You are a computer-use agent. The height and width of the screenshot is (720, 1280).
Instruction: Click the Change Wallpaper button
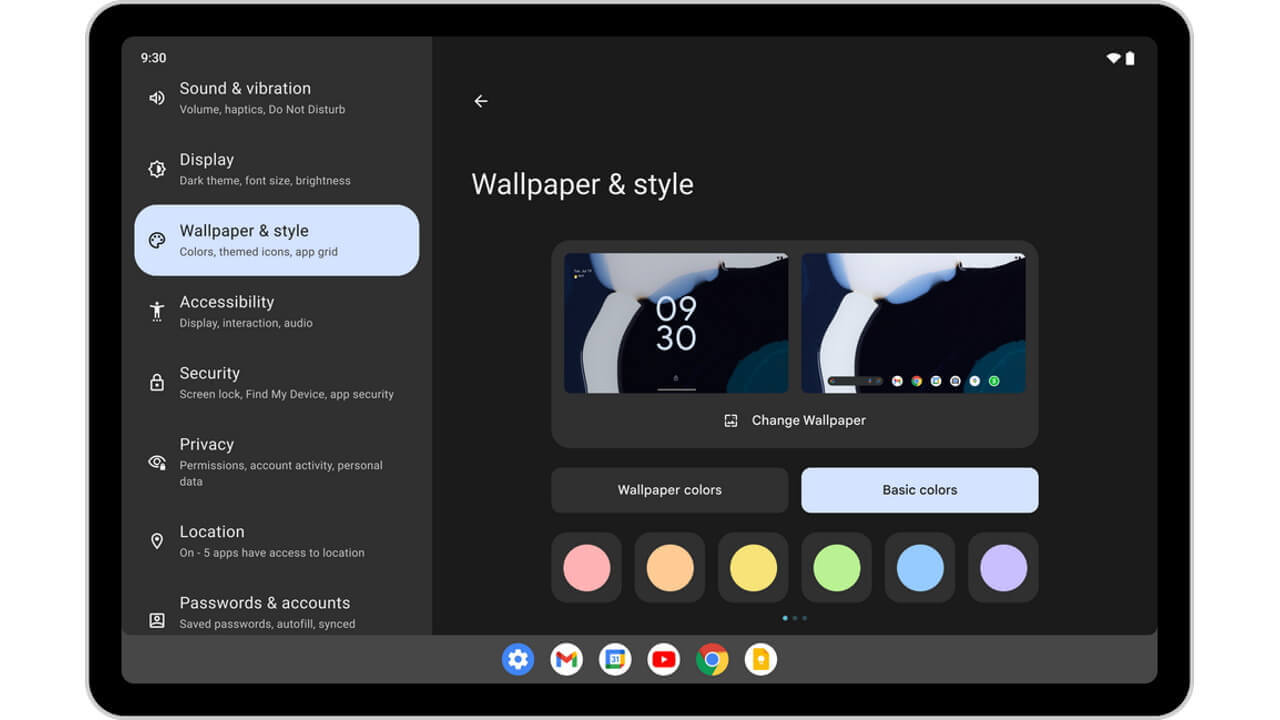[795, 421]
